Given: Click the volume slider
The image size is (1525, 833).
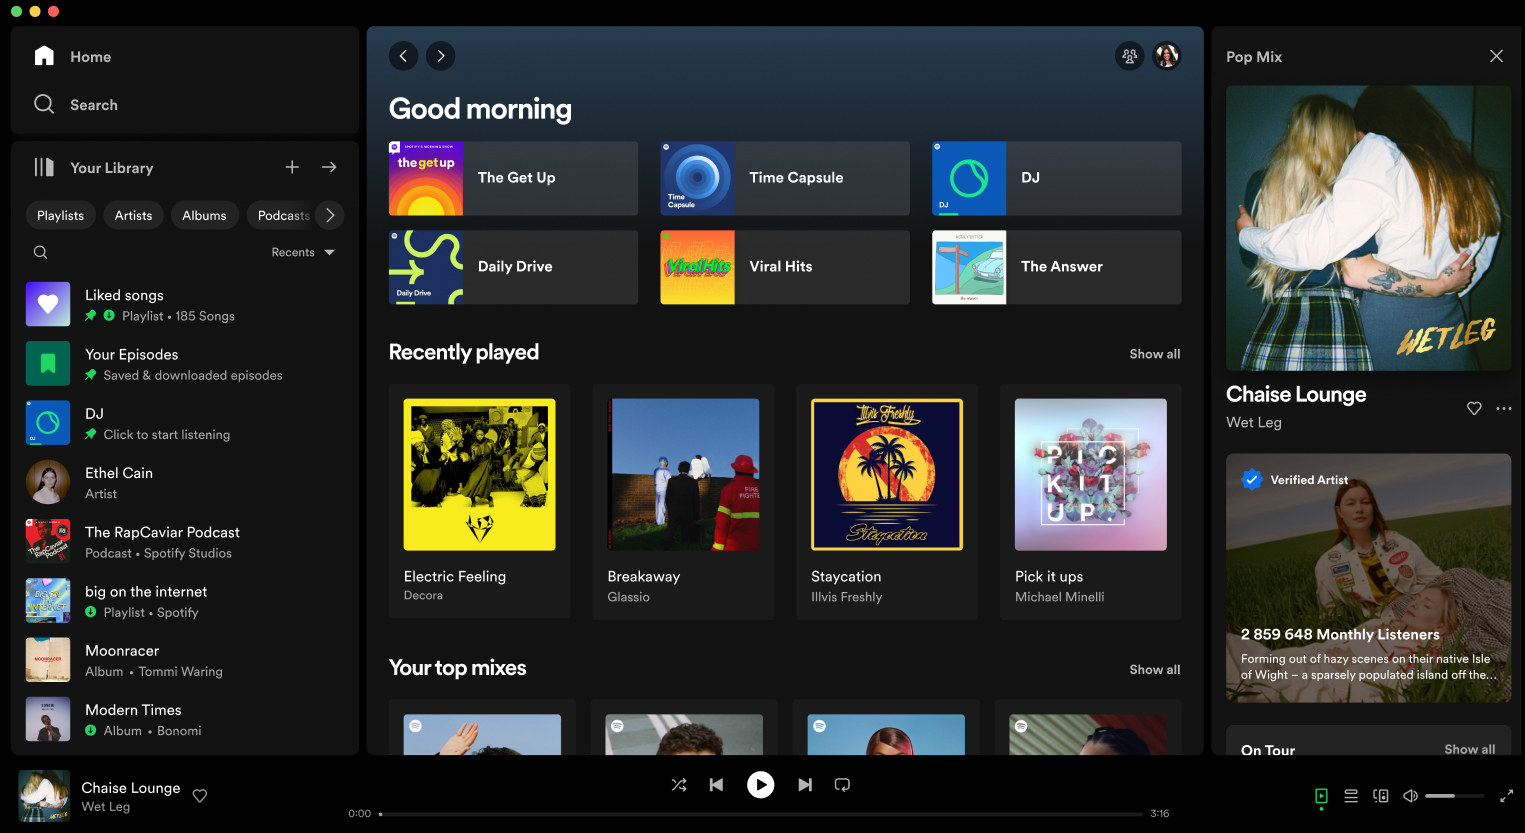Looking at the screenshot, I should click(1454, 796).
